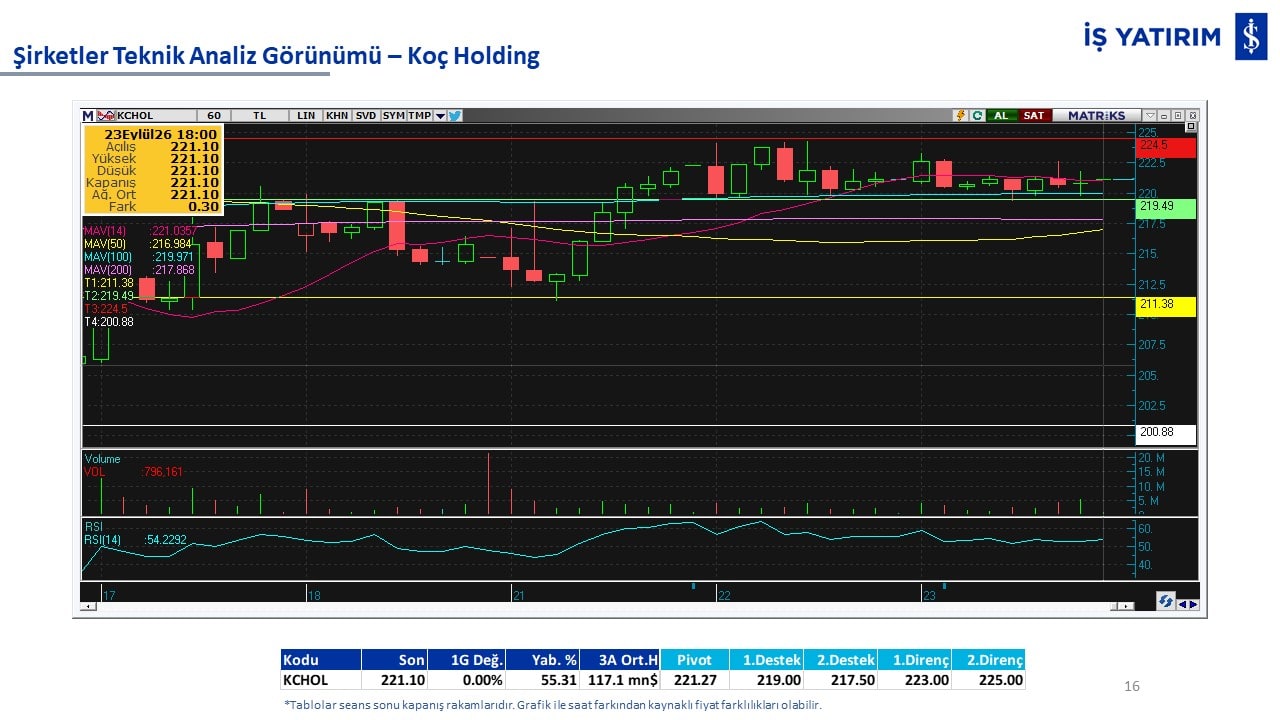
Task: Select the KHN toolbar item
Action: tap(337, 116)
